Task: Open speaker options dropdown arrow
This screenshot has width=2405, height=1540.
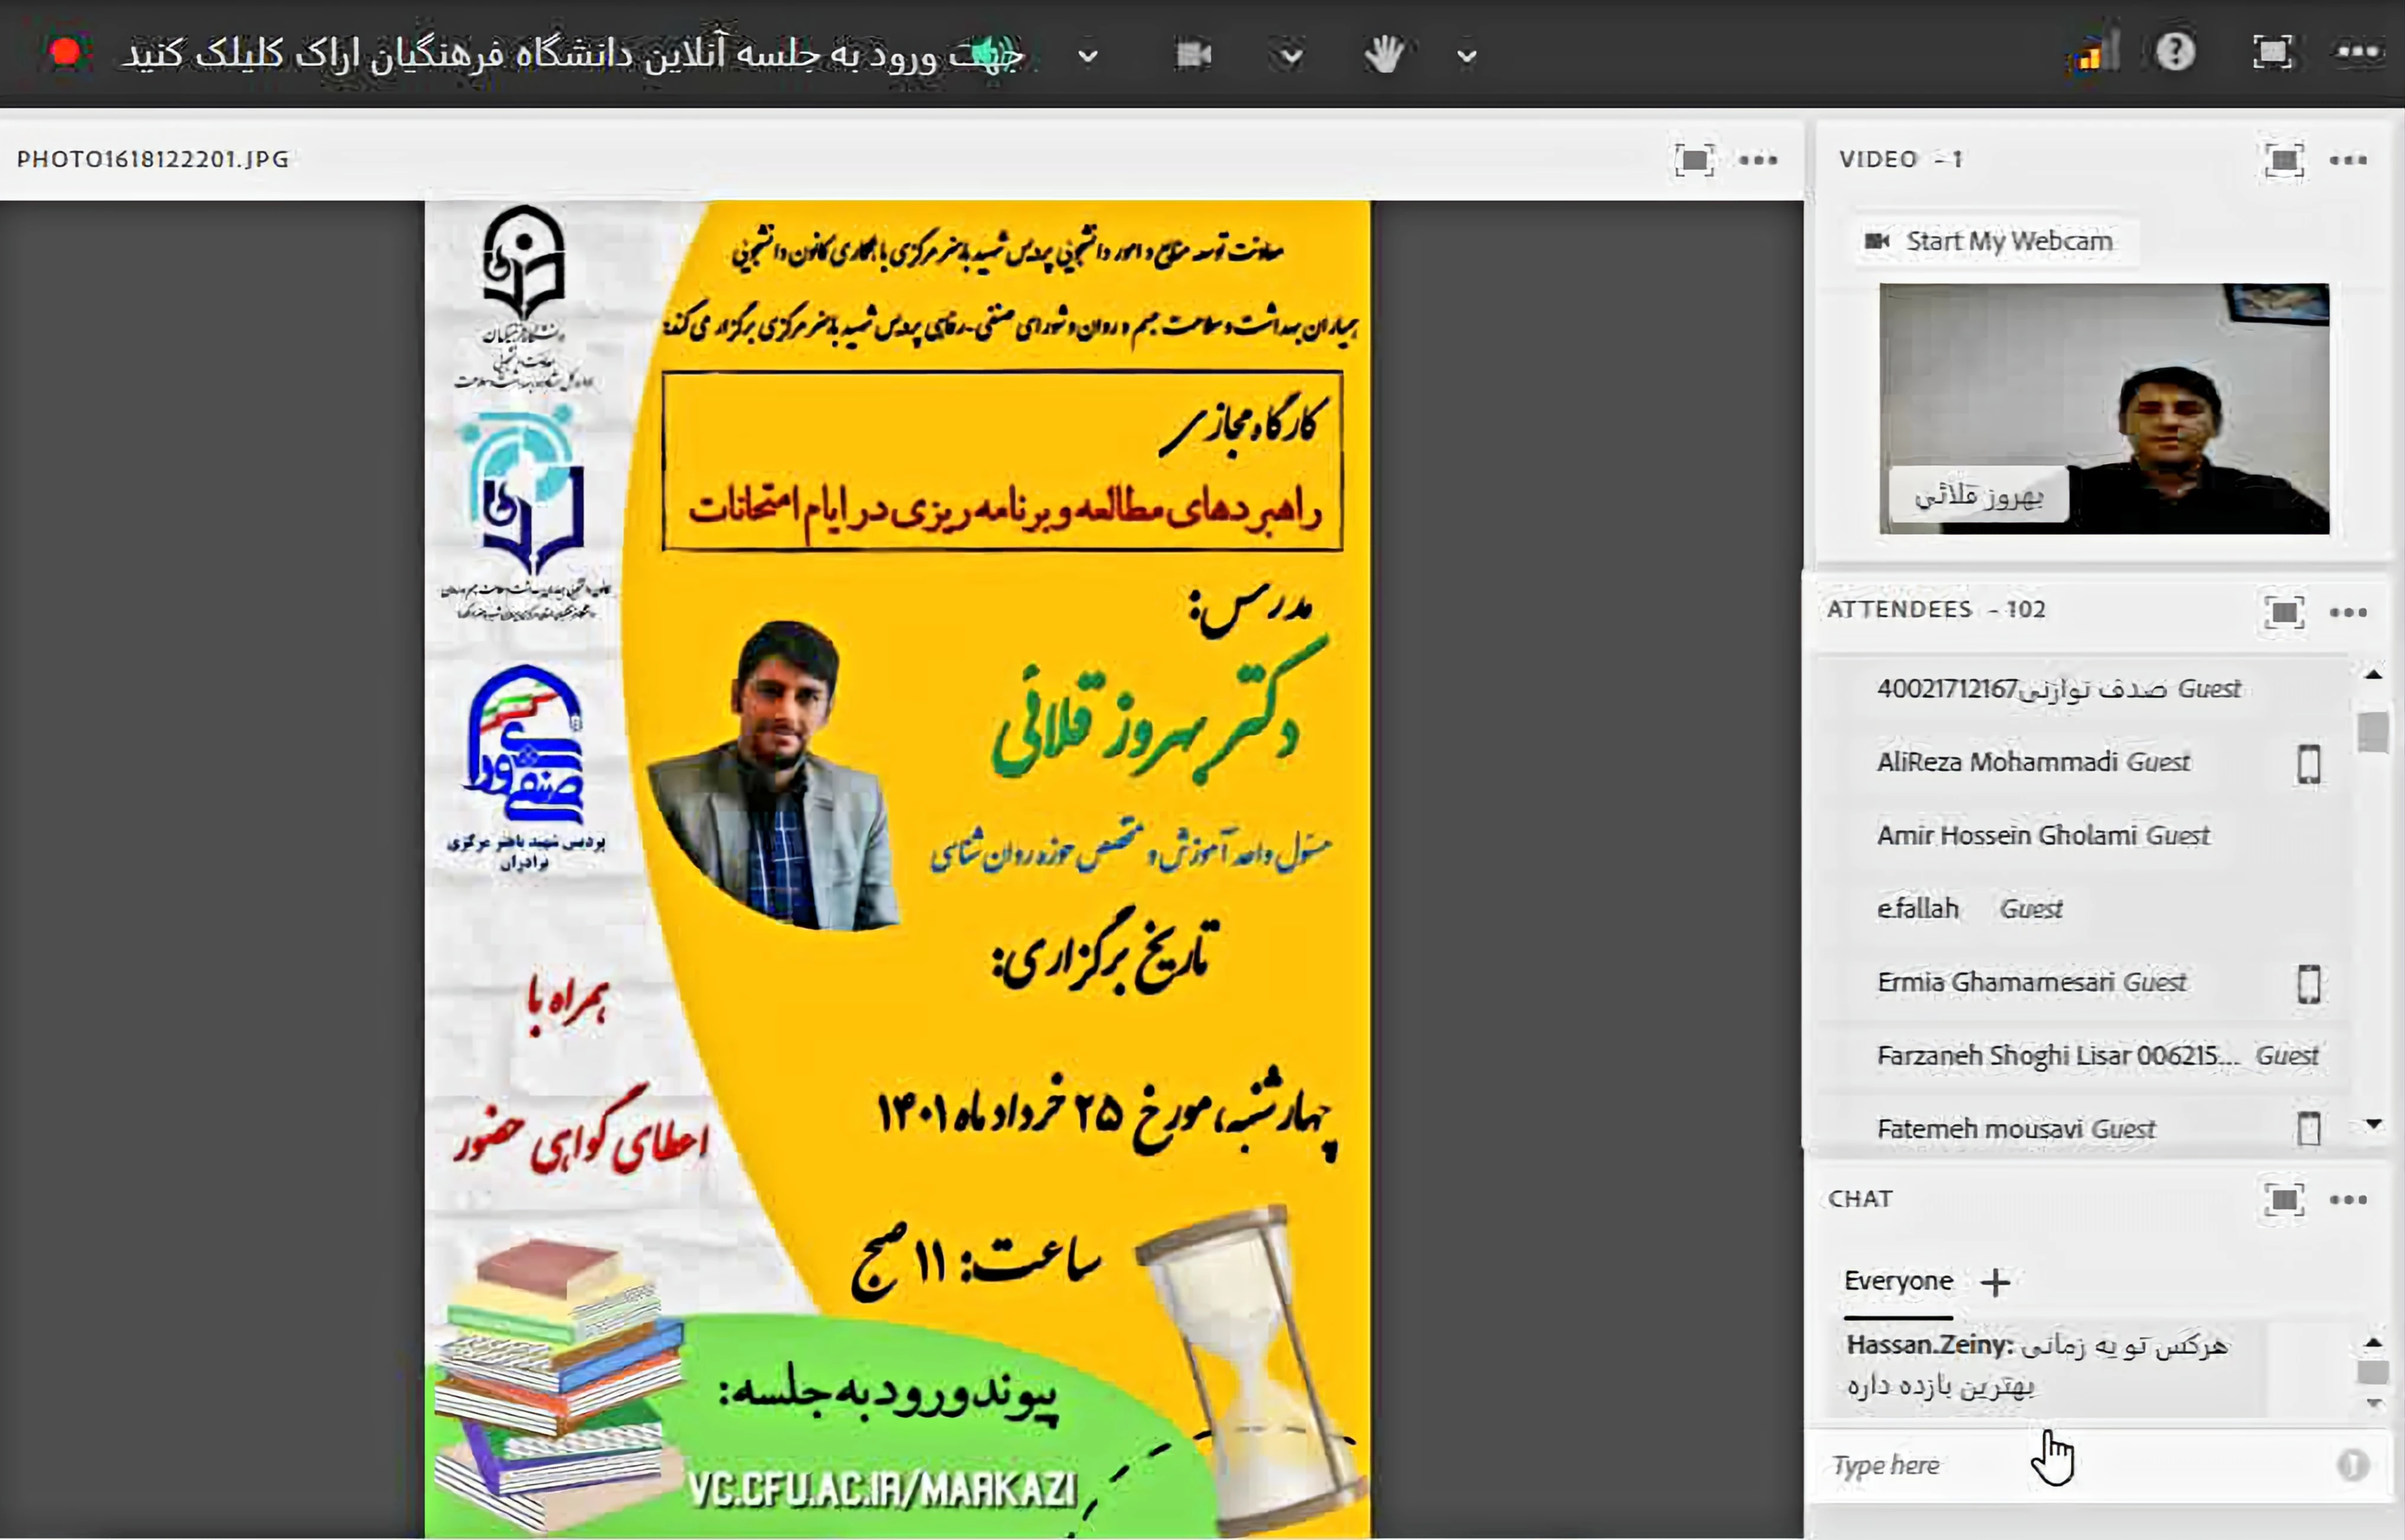Action: click(x=1088, y=56)
